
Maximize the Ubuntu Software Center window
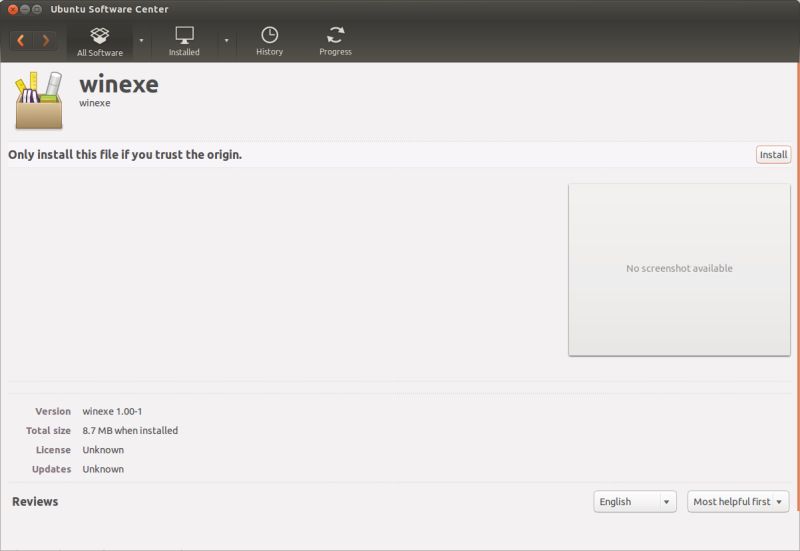pyautogui.click(x=37, y=9)
